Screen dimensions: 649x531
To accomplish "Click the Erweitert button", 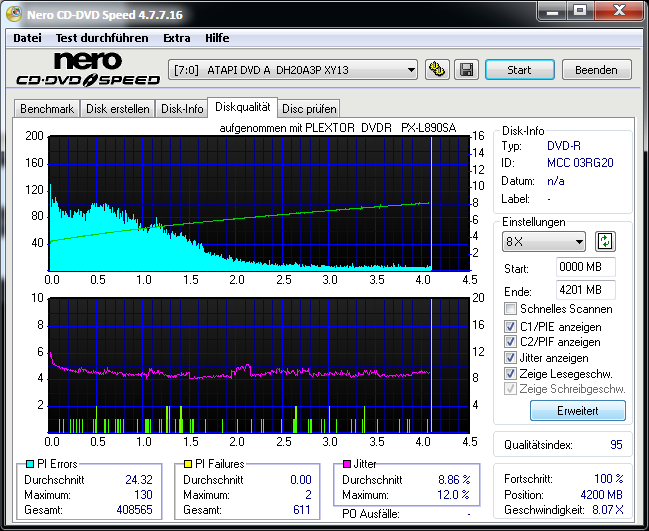I will [x=578, y=411].
